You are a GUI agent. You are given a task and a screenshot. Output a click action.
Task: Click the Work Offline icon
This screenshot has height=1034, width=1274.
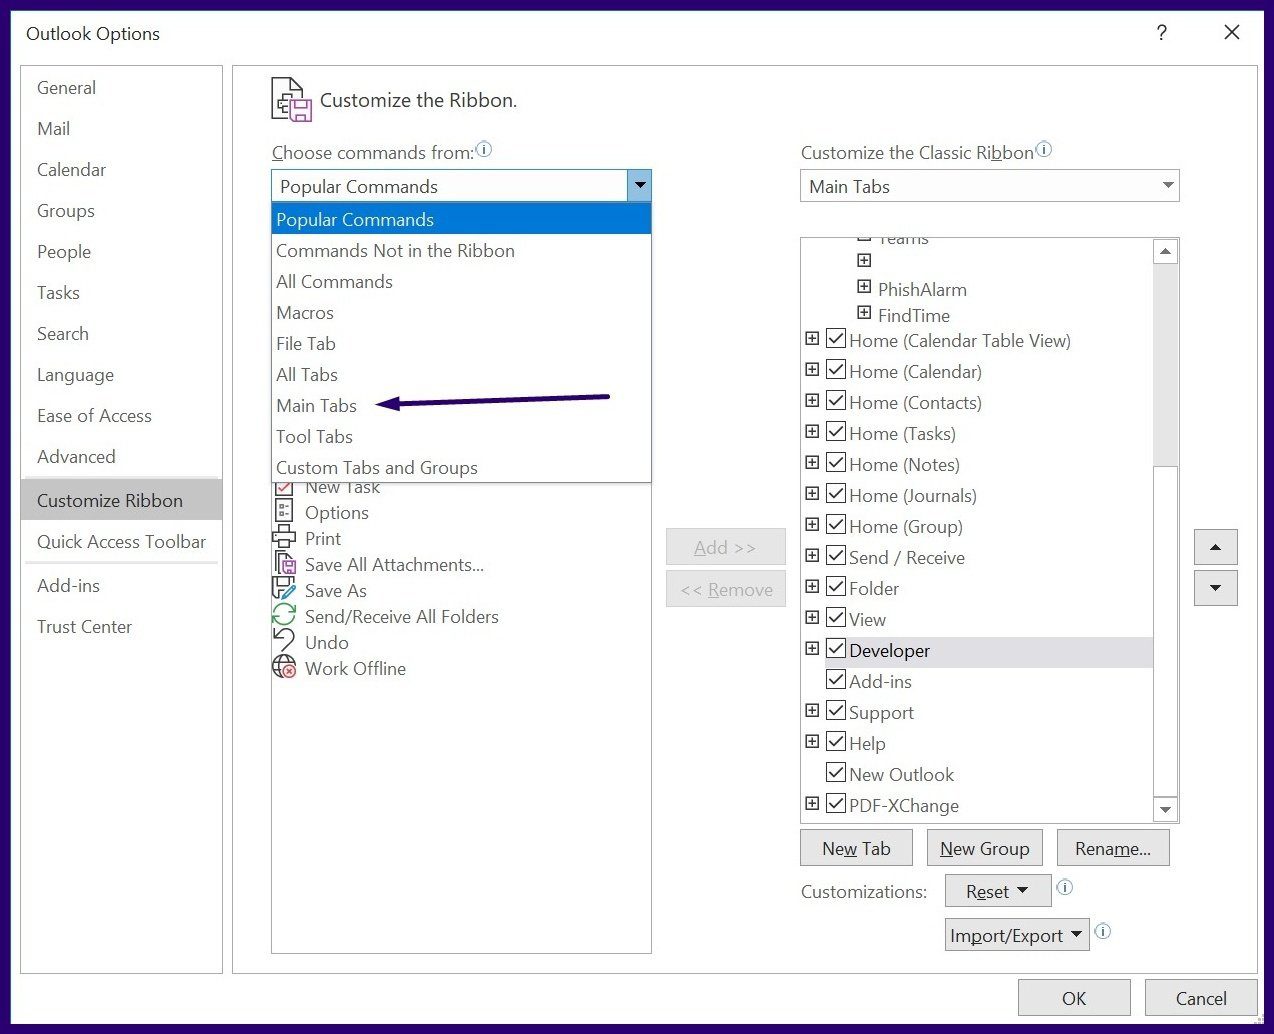[284, 668]
